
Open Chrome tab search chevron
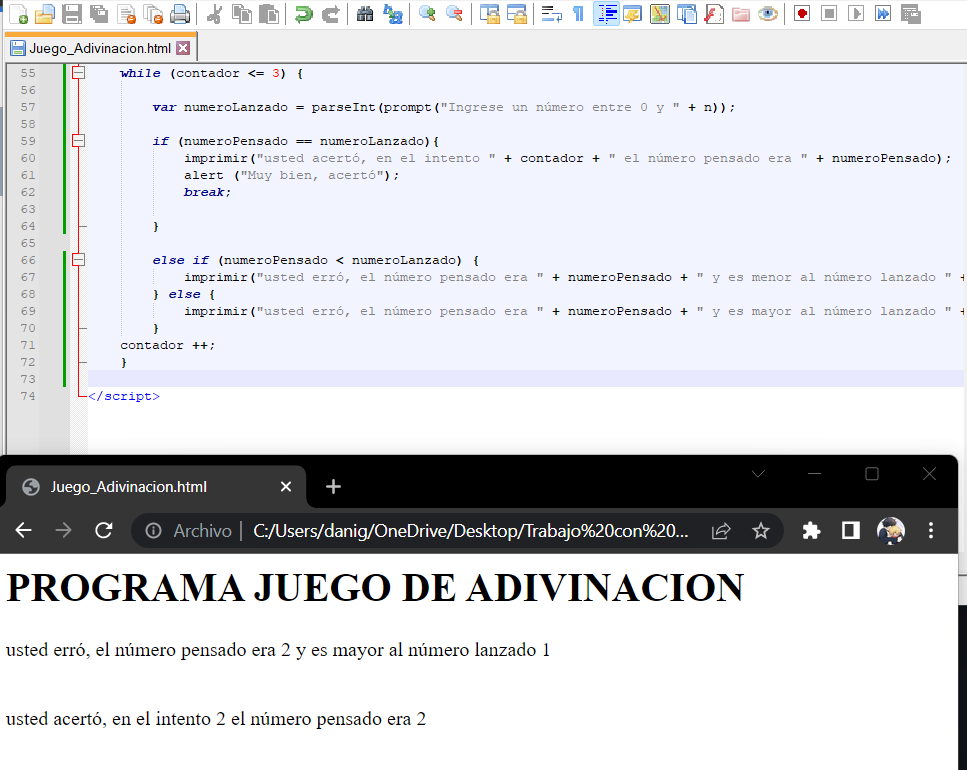click(x=759, y=473)
